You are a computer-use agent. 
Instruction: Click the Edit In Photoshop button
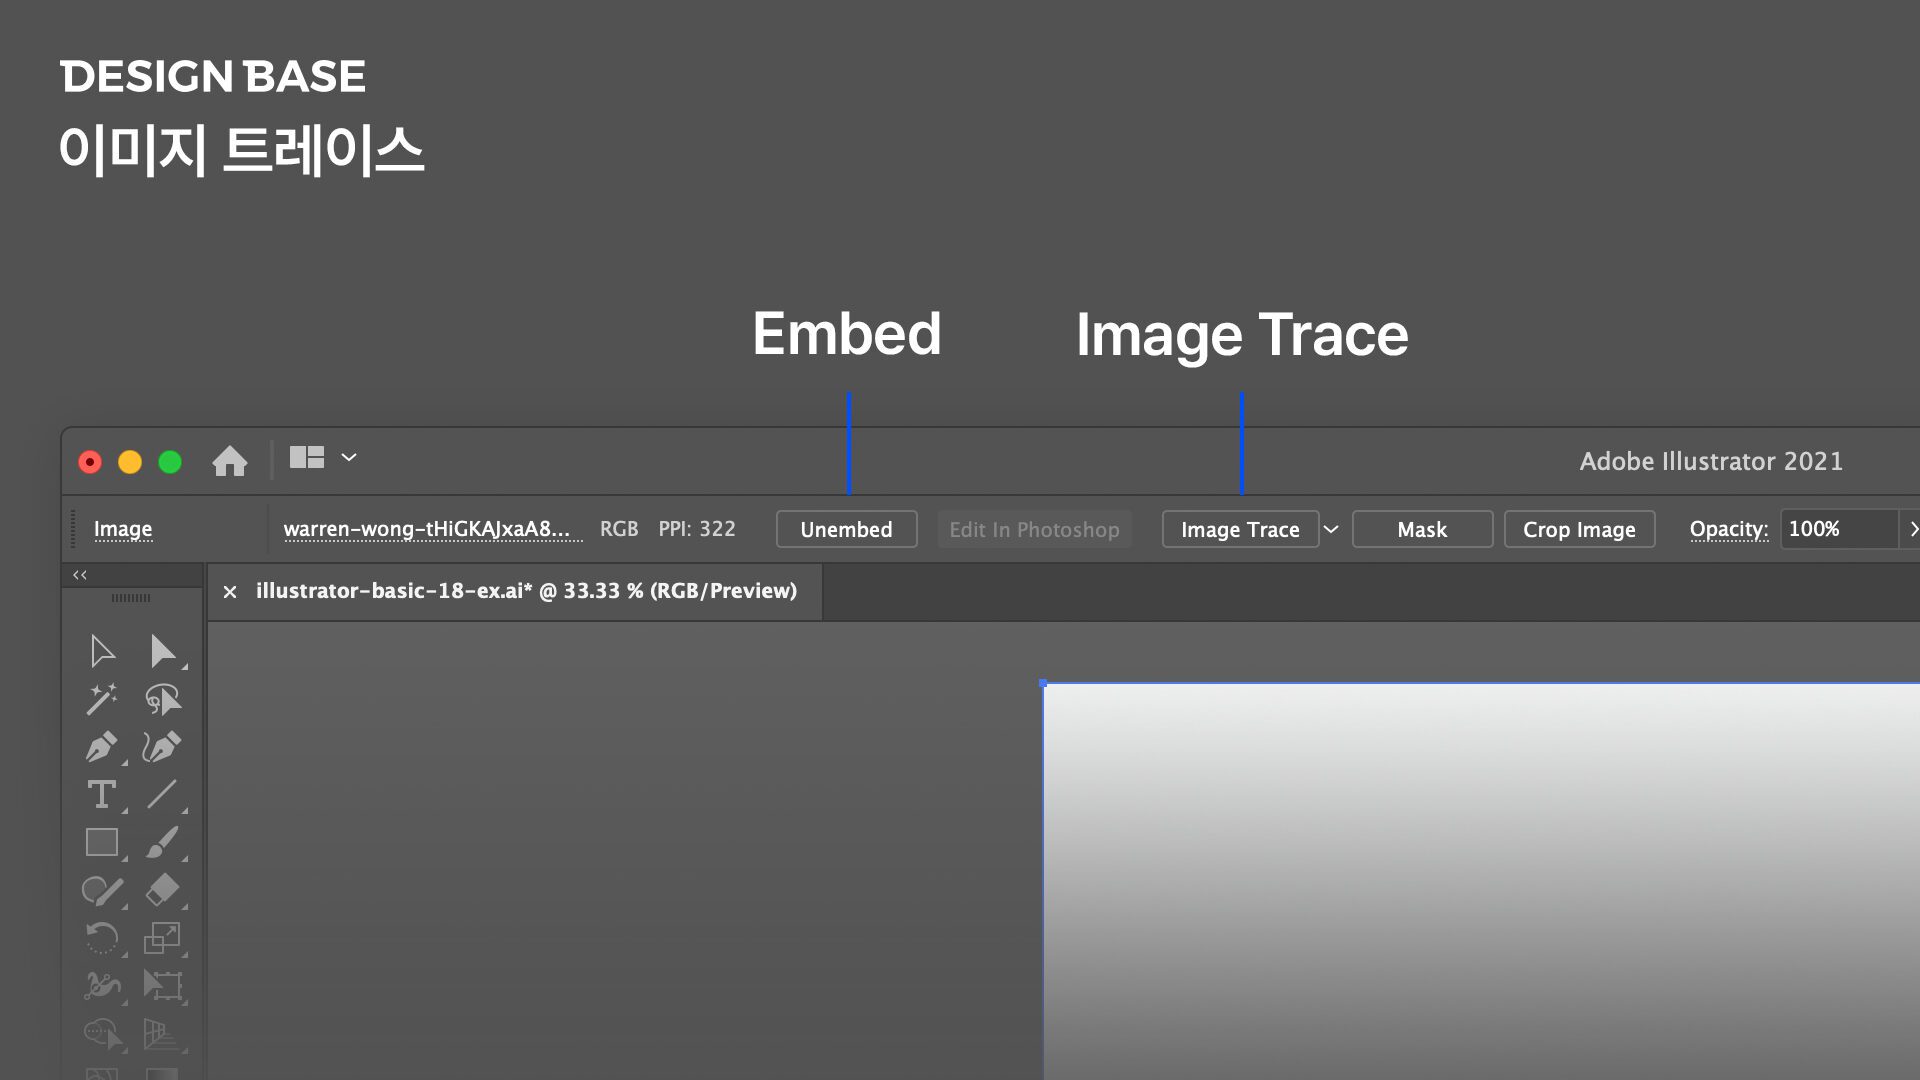tap(1034, 529)
